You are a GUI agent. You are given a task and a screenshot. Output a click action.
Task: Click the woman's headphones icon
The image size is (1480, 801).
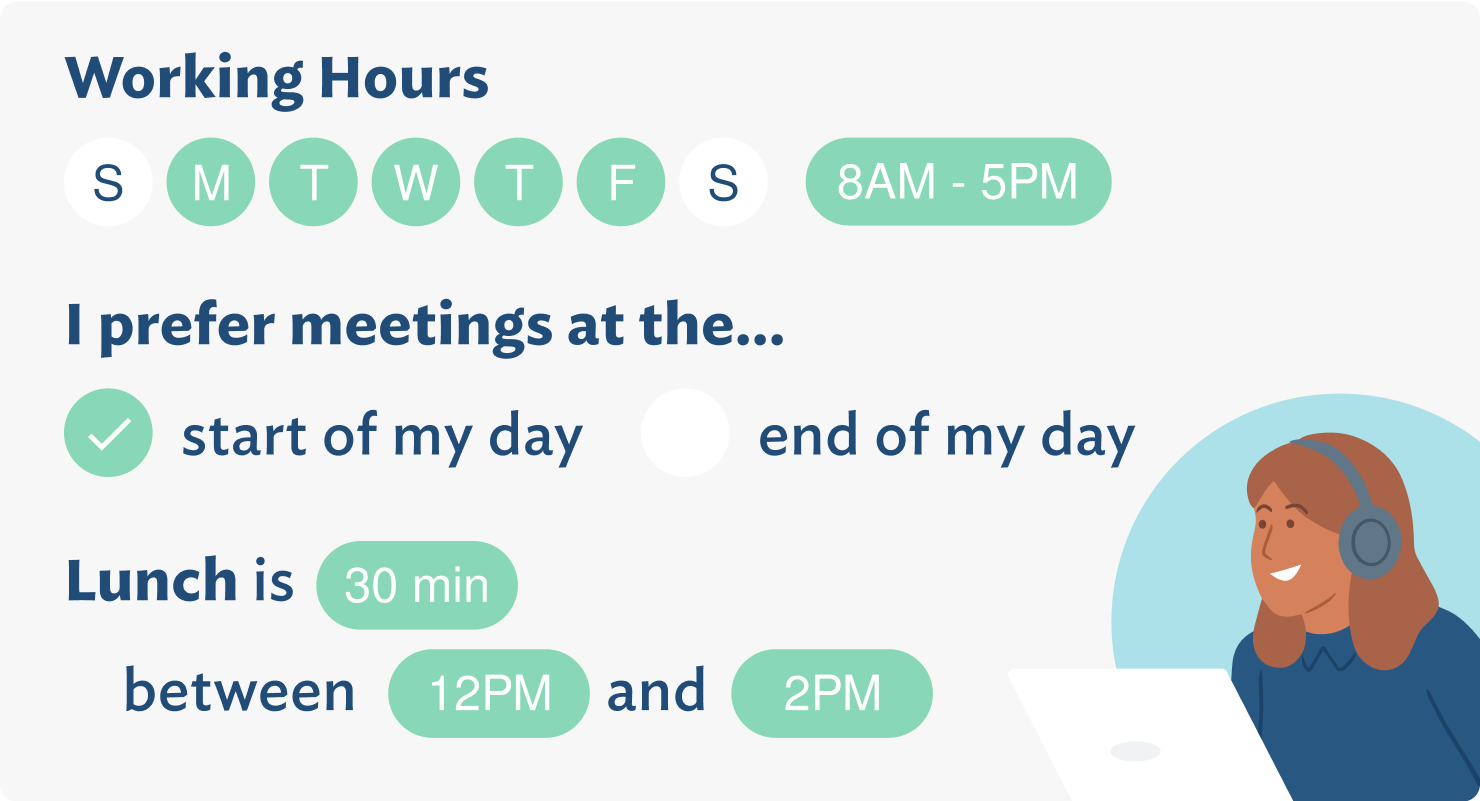point(1368,538)
